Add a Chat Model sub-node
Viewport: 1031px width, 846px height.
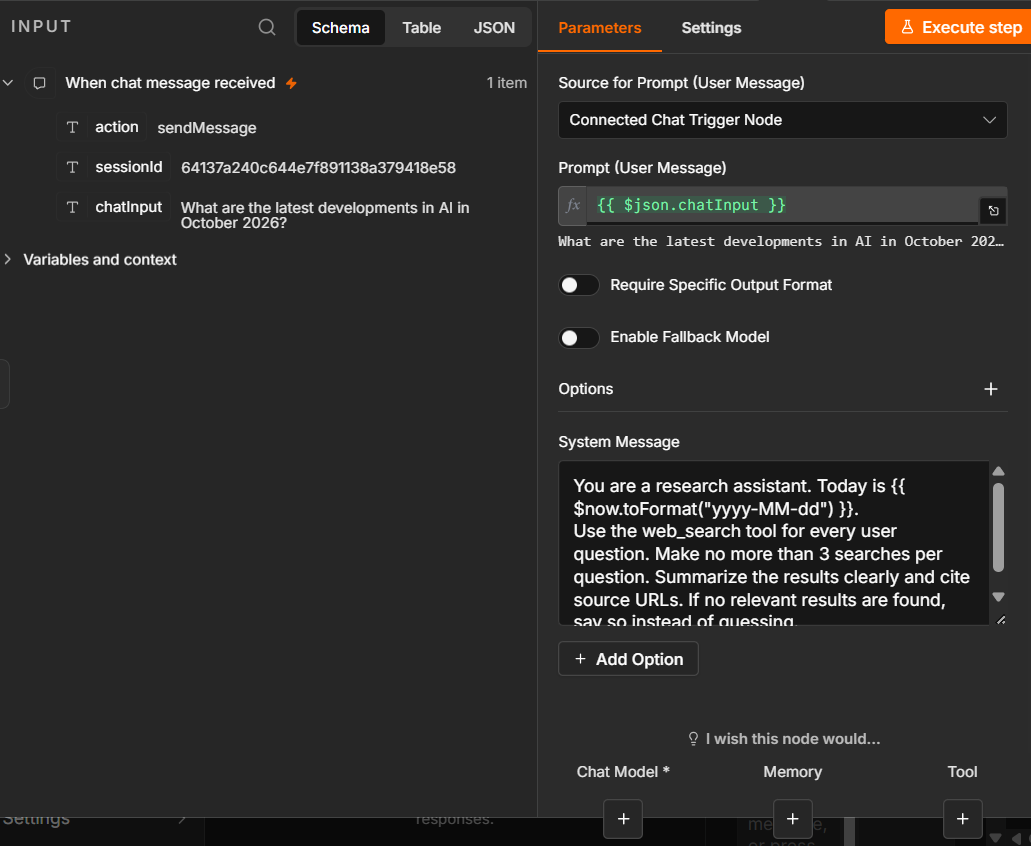623,818
